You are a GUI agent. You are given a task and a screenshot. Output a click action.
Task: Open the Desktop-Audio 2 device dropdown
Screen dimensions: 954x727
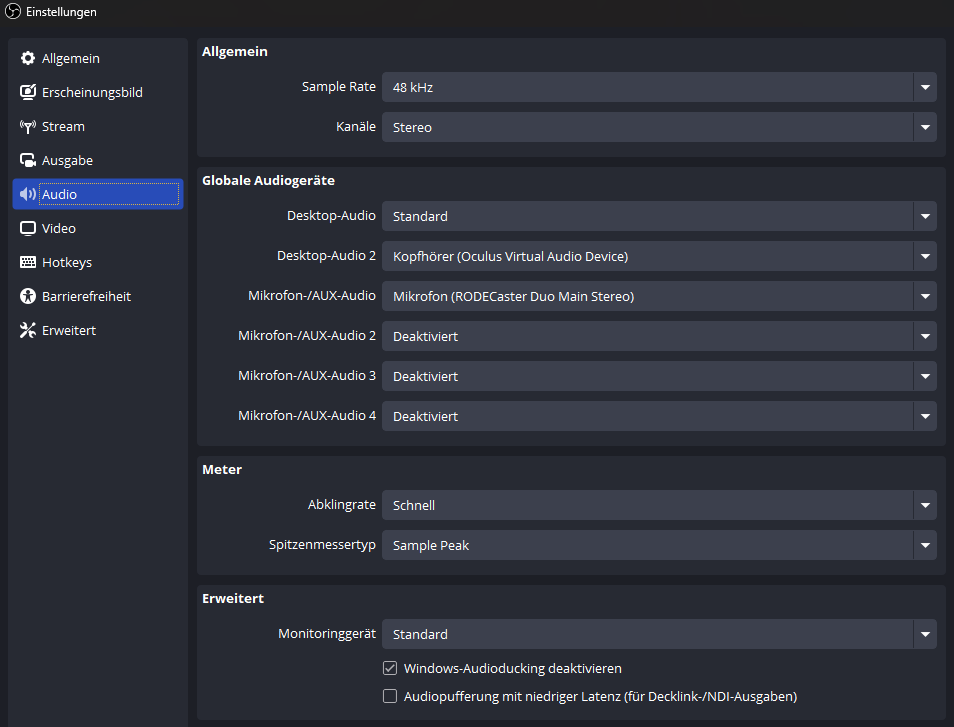[x=658, y=256]
